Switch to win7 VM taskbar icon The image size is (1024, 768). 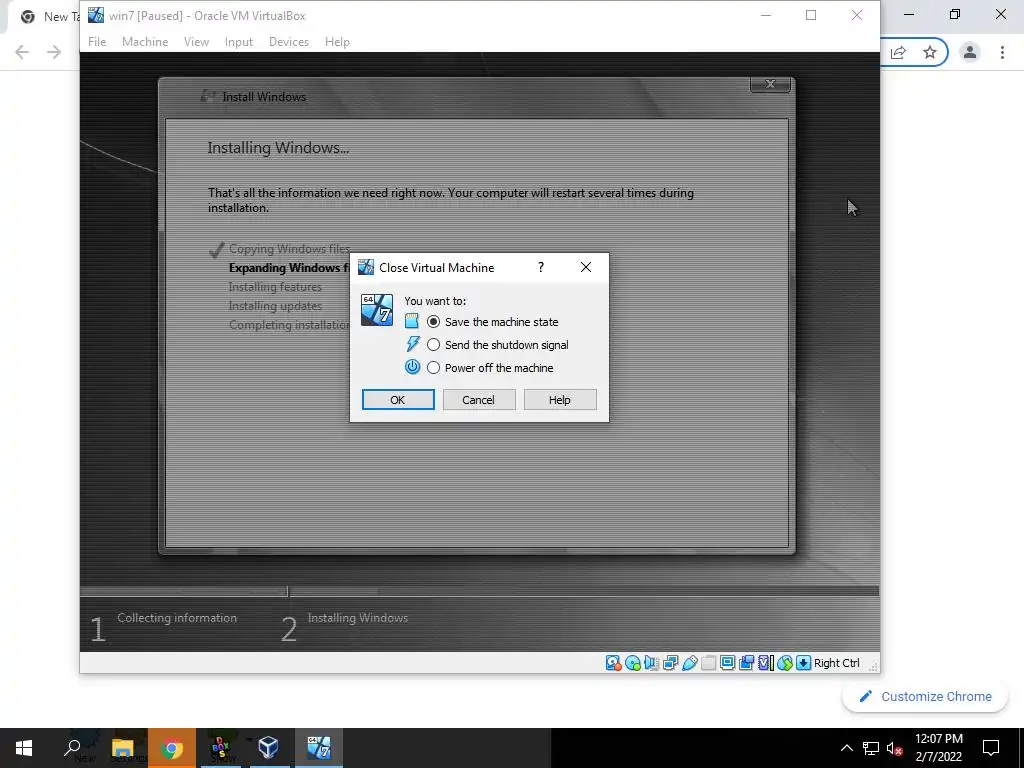319,748
